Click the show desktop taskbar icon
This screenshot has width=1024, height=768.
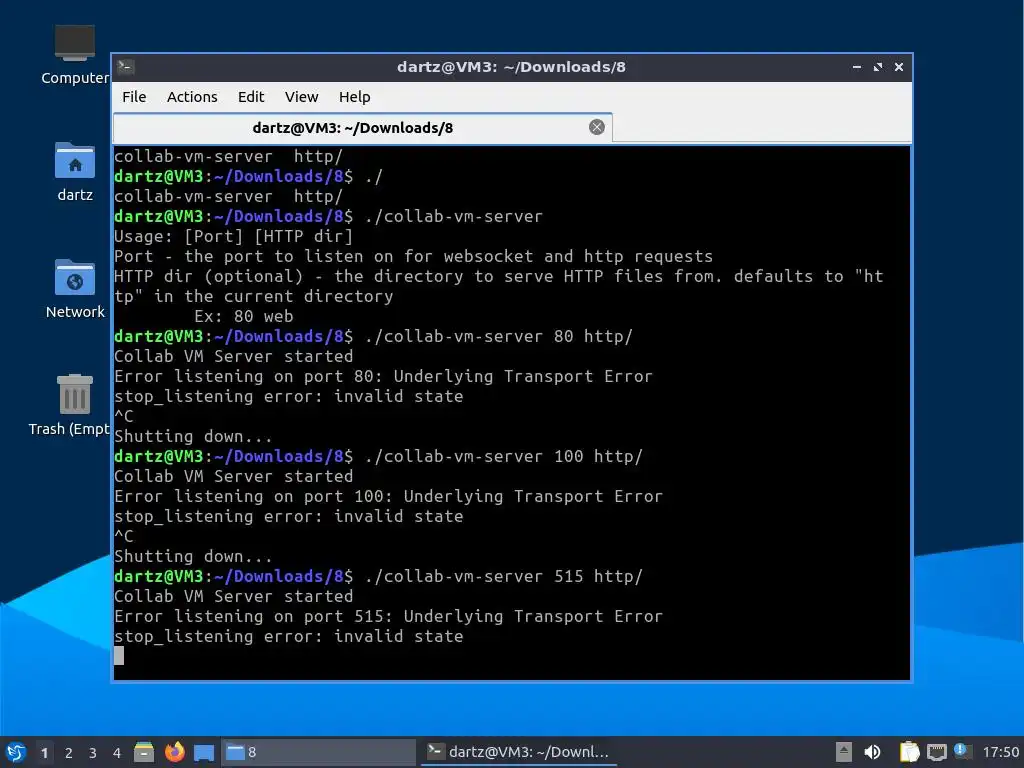[x=204, y=752]
